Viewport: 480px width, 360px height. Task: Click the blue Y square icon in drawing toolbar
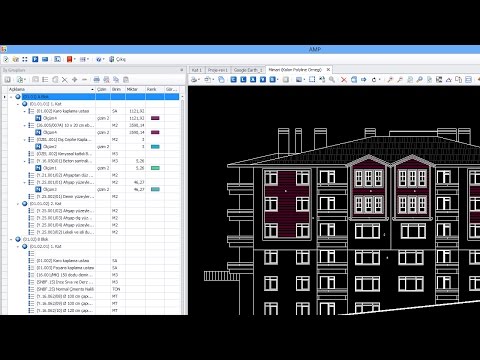263,80
